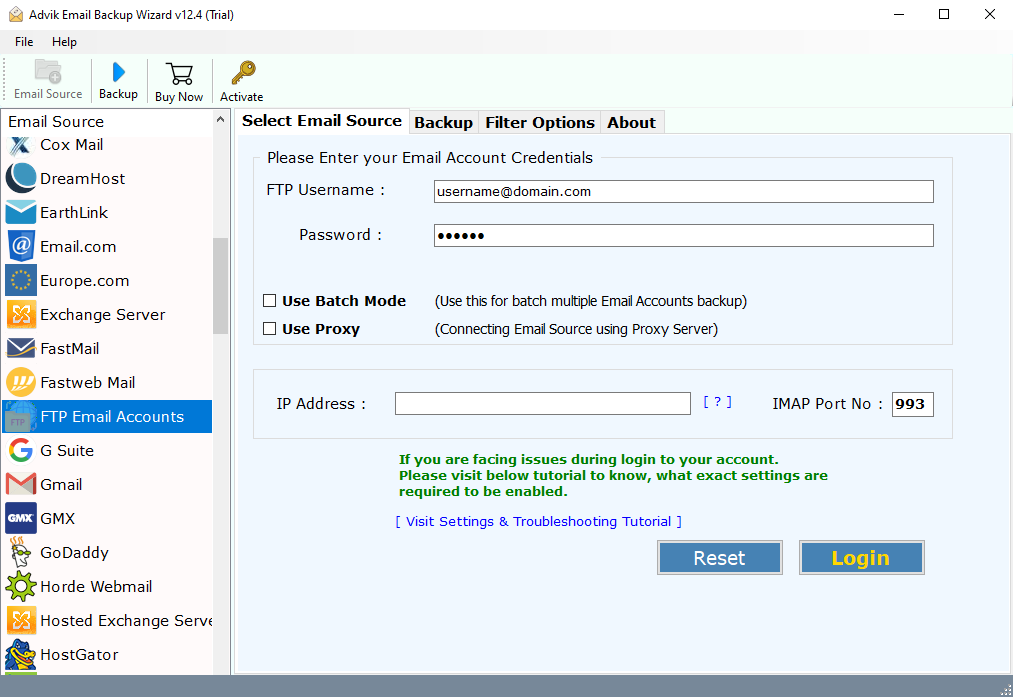Select the Fastweb Mail yellow icon
This screenshot has height=697, width=1013.
coord(21,382)
